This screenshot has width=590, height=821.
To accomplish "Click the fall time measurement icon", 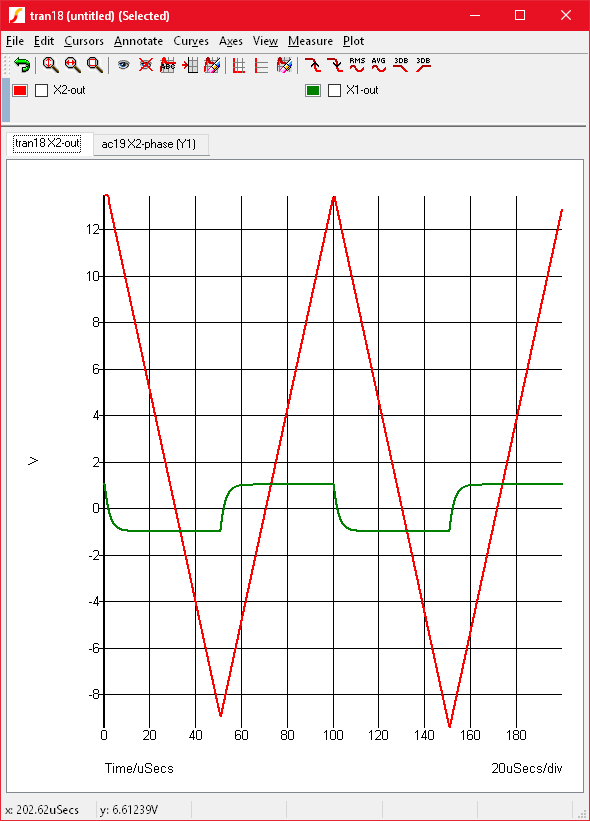I will [x=335, y=65].
